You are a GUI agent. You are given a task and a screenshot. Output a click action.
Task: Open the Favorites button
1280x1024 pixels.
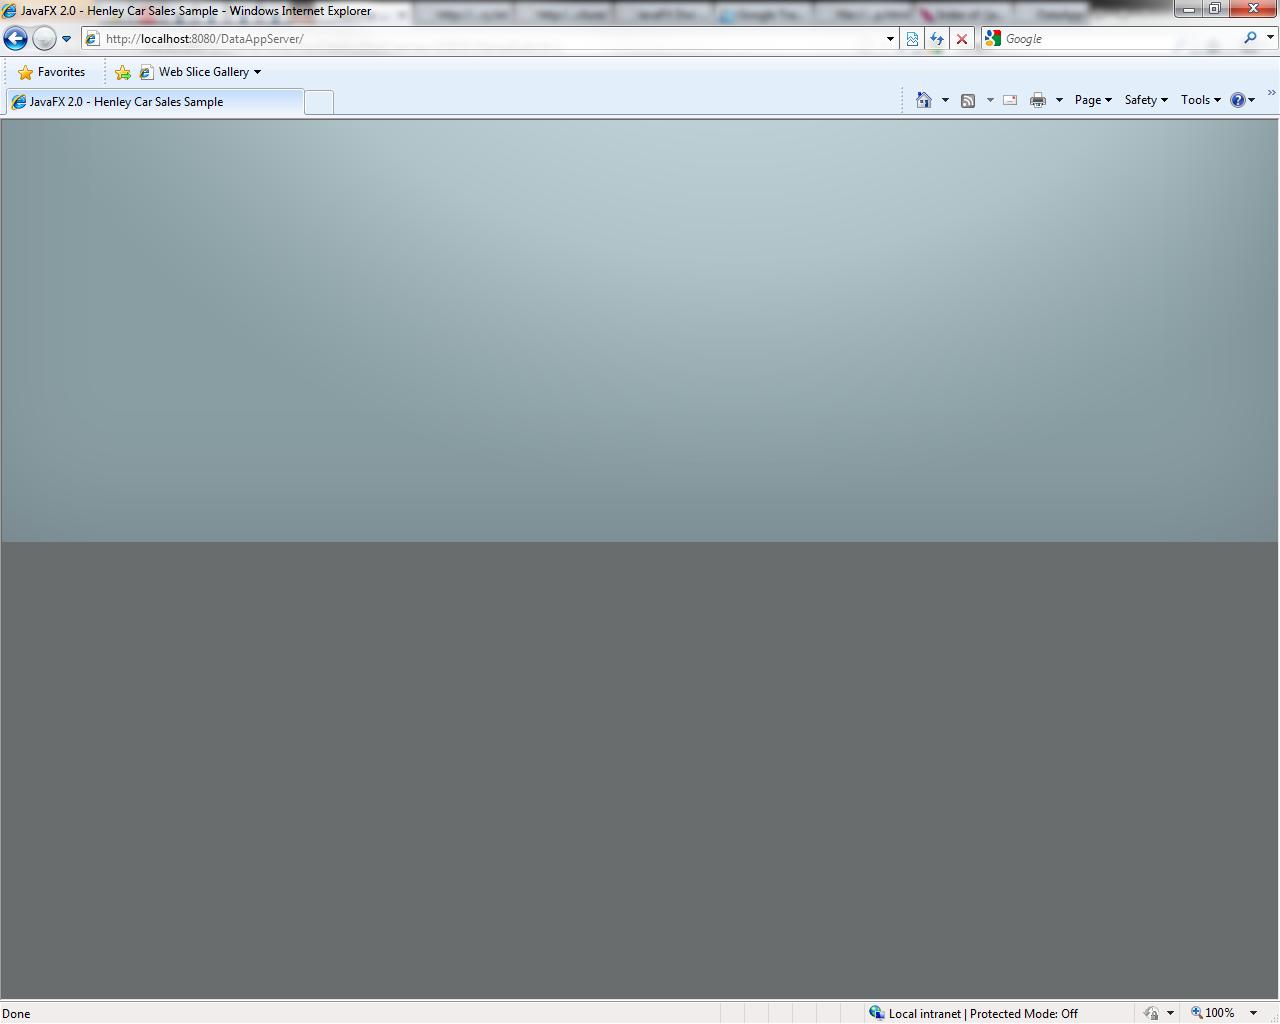coord(52,72)
